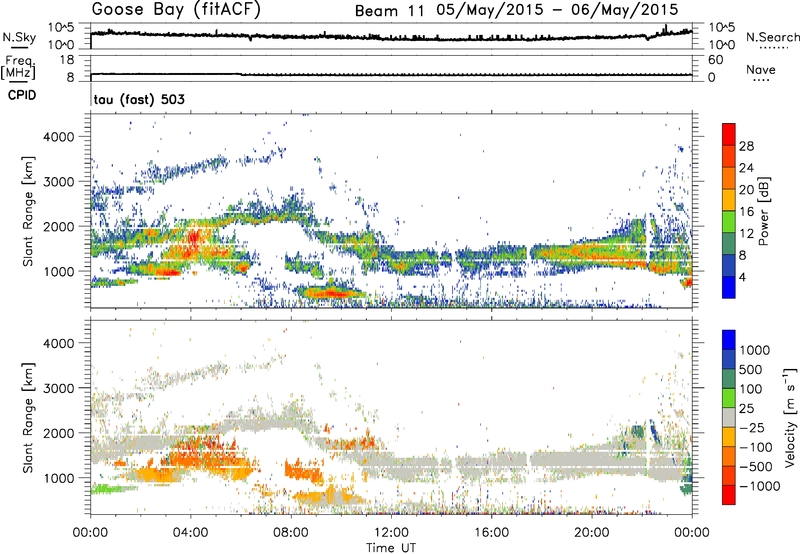Click the red top segment of Power colorbar

point(729,134)
